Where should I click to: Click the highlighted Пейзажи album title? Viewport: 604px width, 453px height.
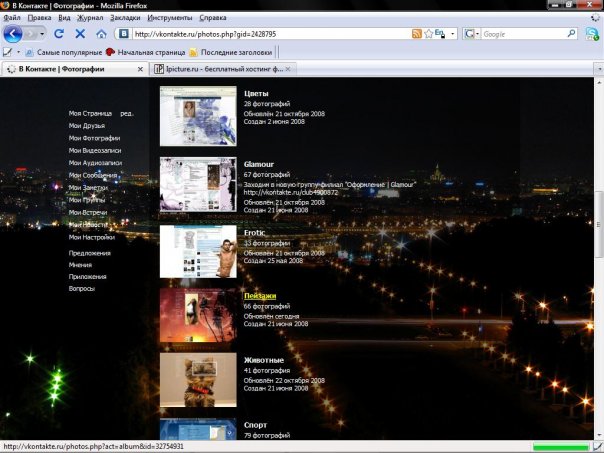260,296
